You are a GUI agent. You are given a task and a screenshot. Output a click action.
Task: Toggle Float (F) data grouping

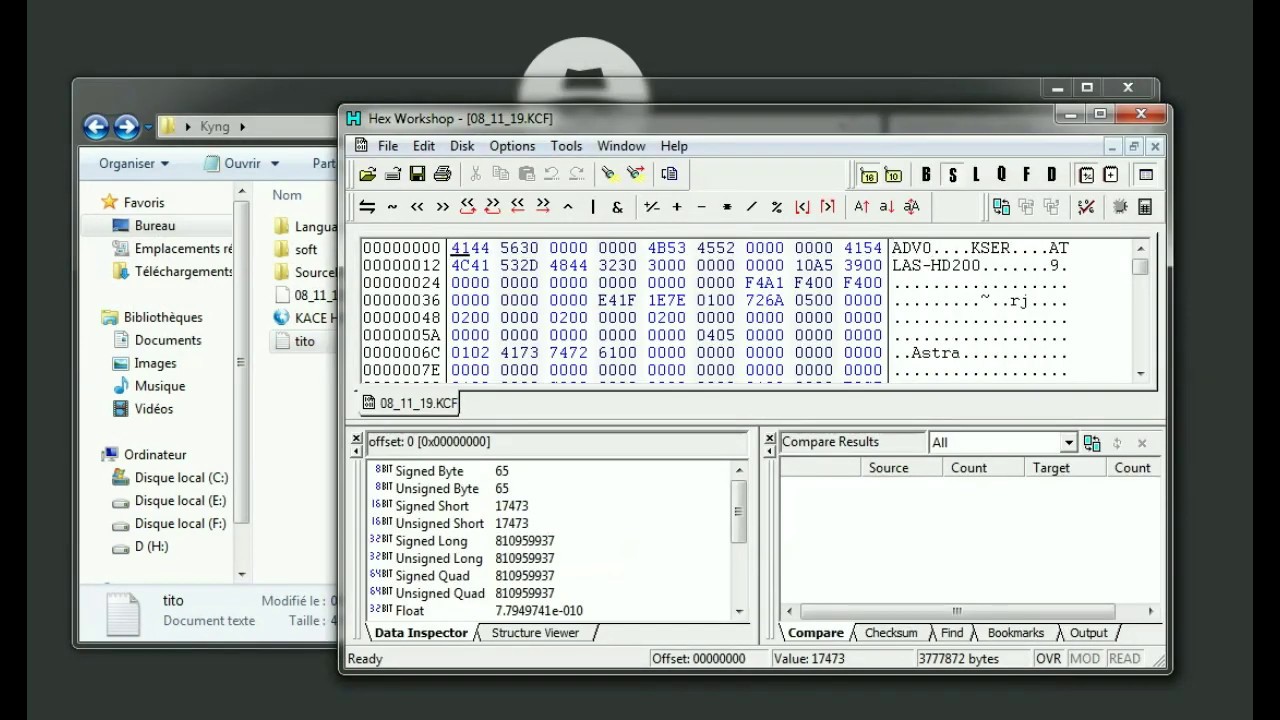[x=1026, y=175]
